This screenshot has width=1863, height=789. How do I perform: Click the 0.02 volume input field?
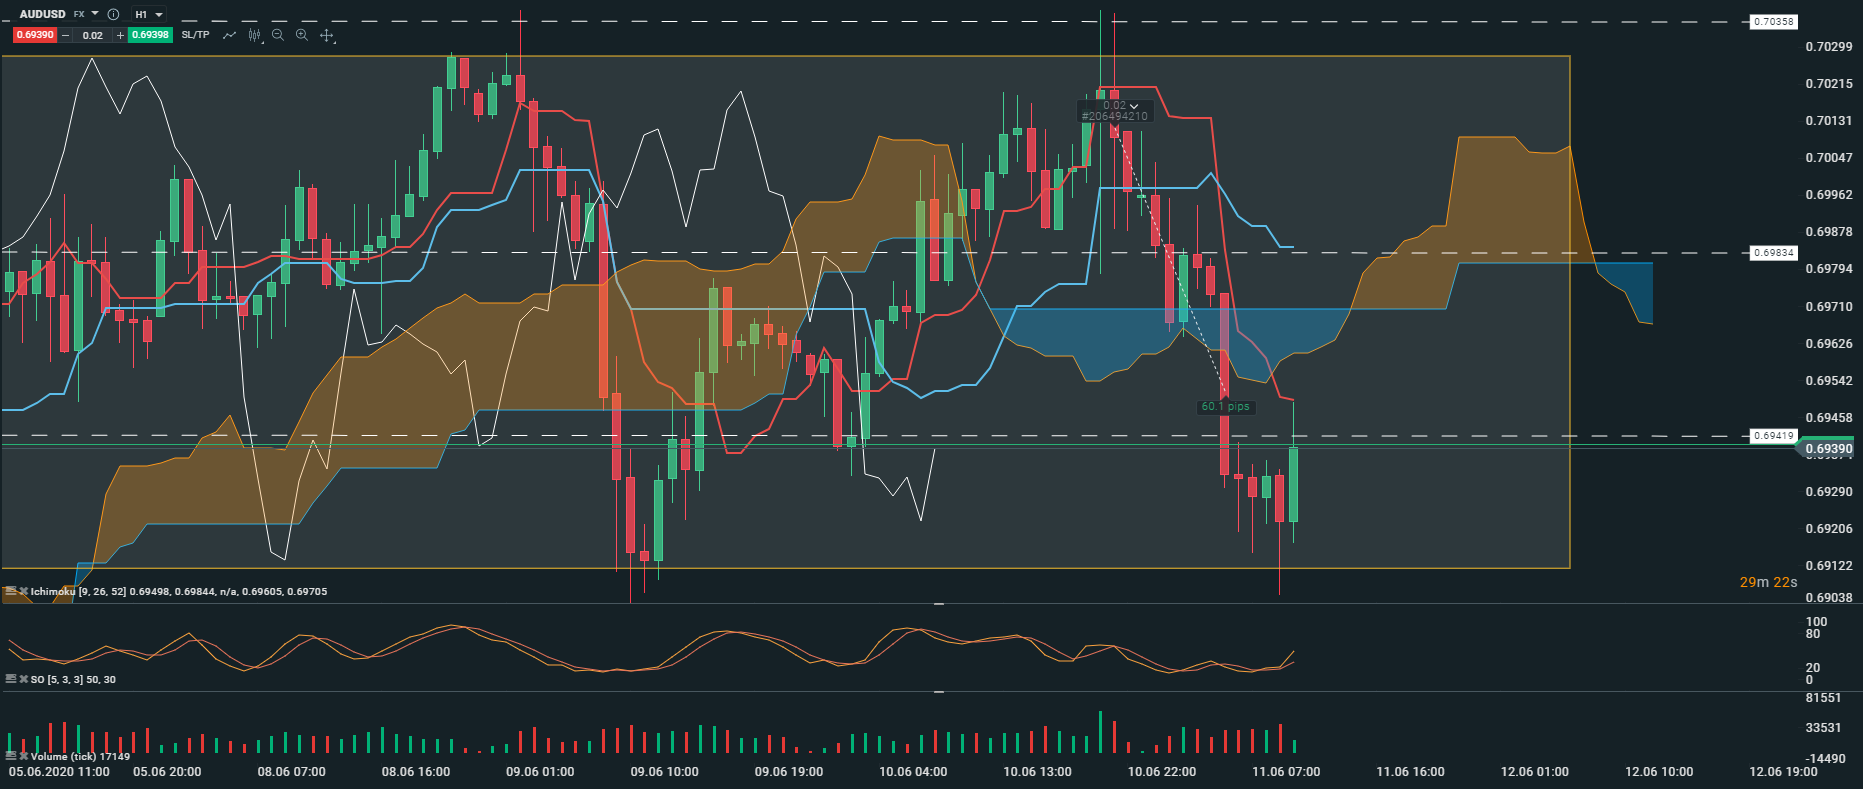(x=93, y=35)
